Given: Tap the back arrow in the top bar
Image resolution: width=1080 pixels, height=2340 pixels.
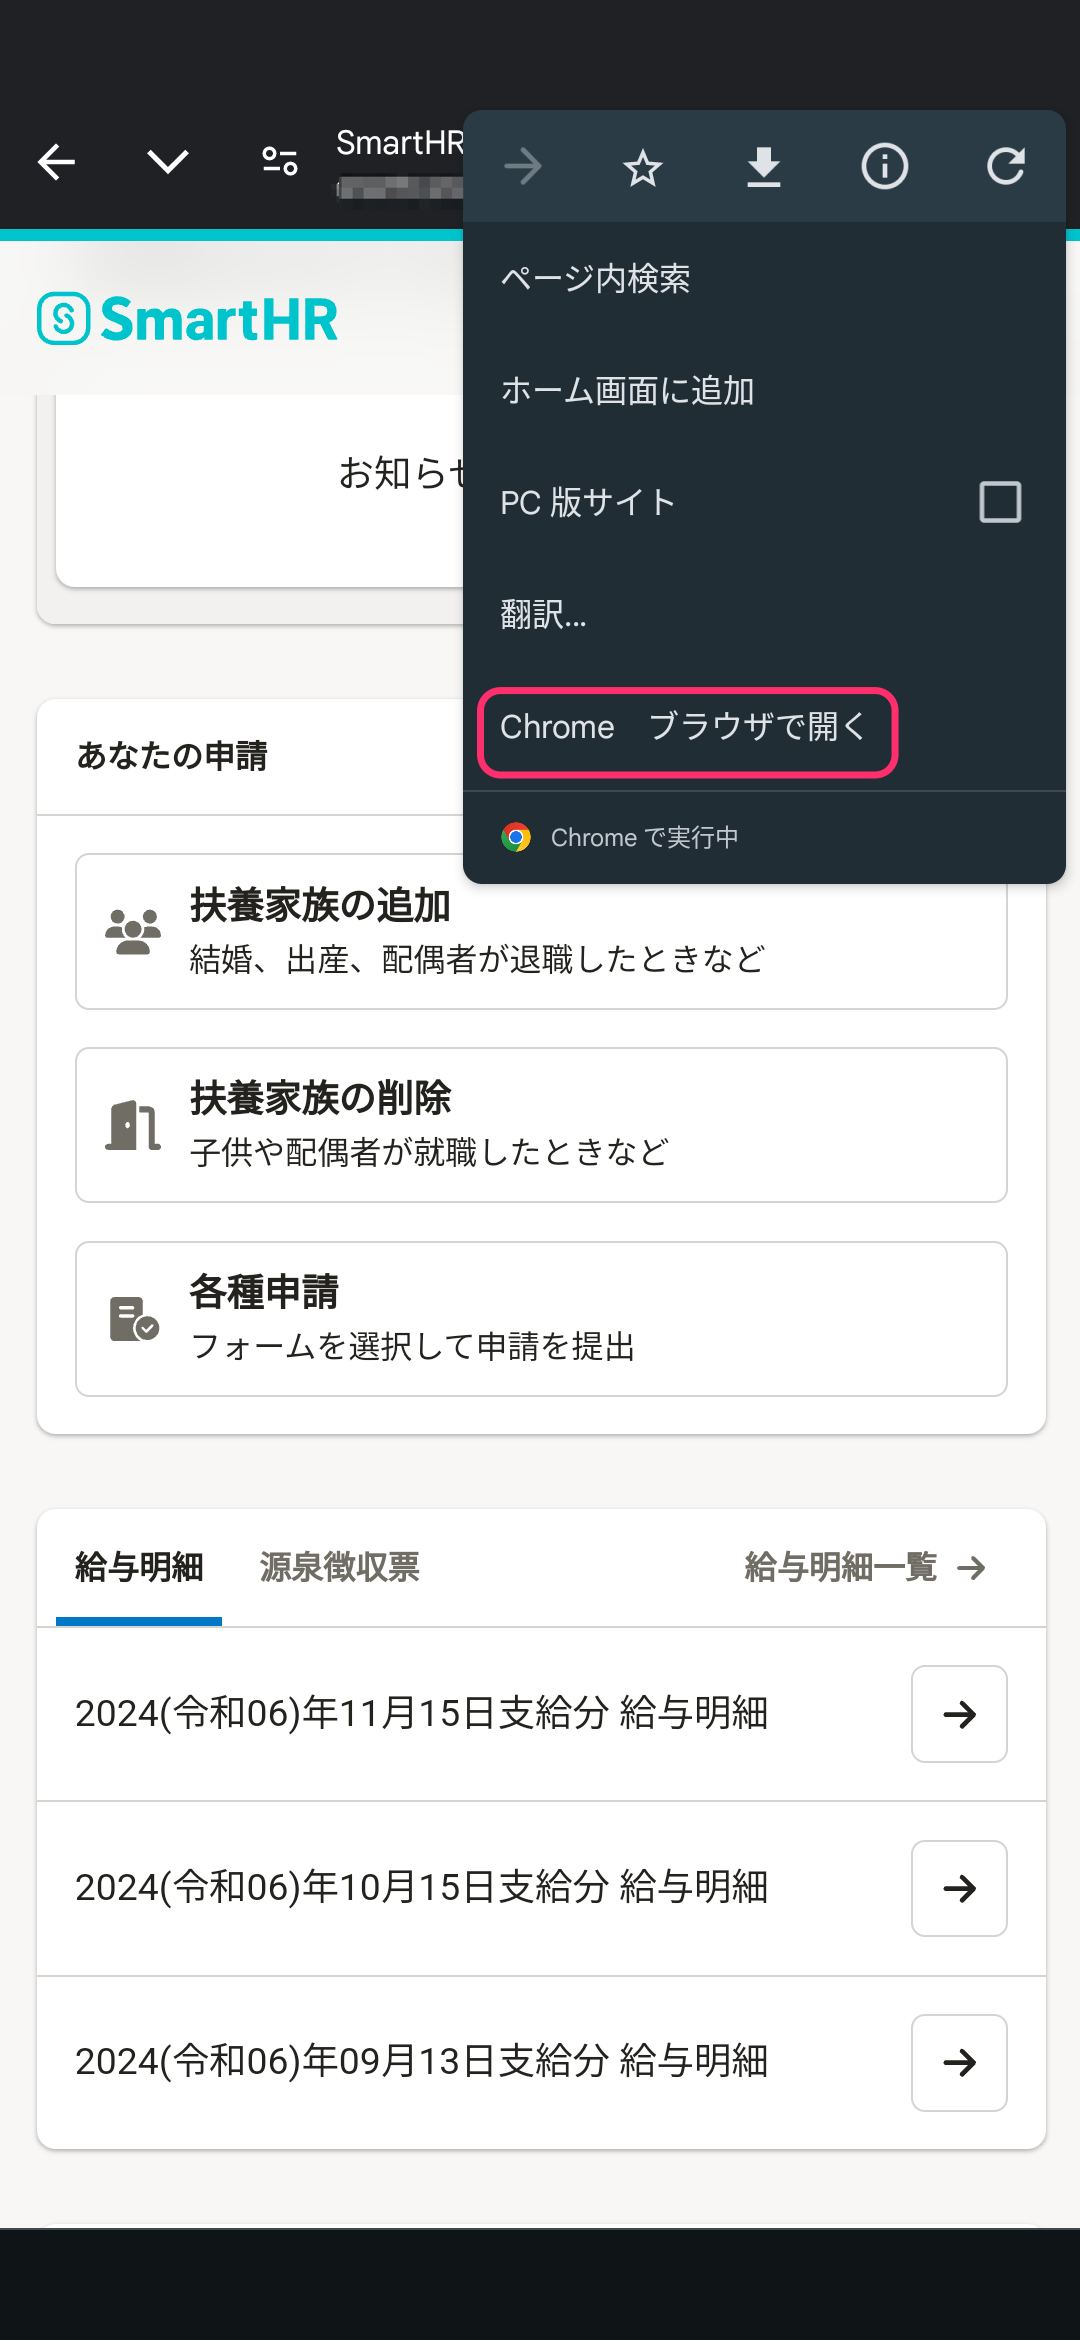Looking at the screenshot, I should (x=56, y=162).
